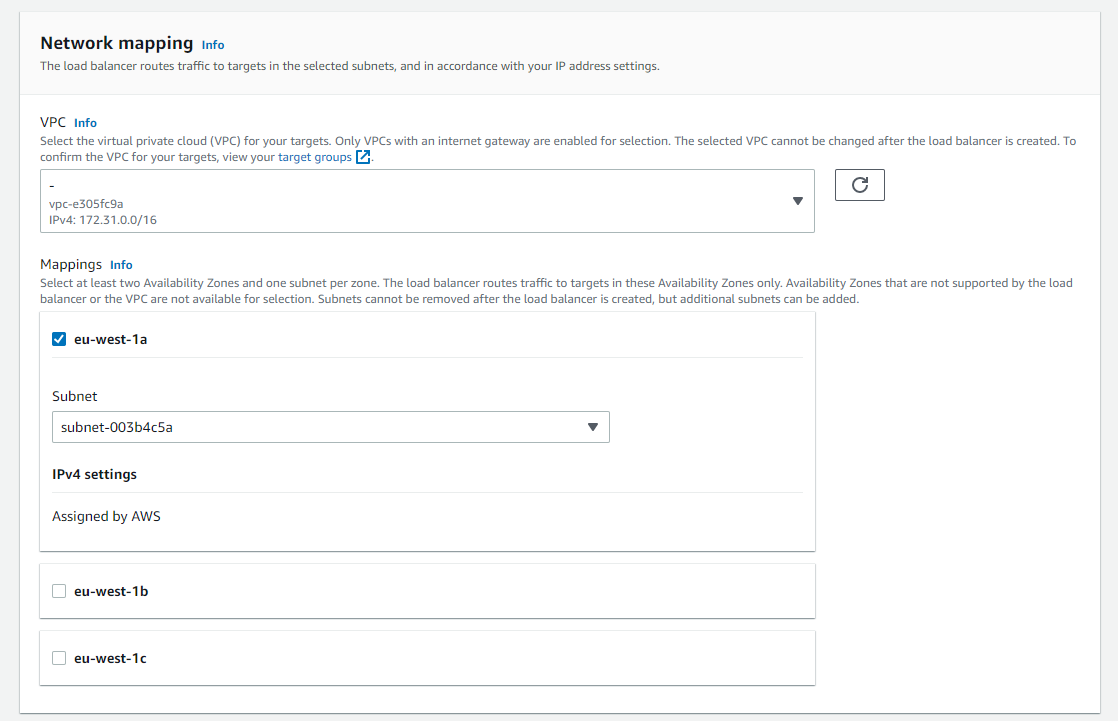This screenshot has height=721, width=1118.
Task: Click the Assigned by AWS text
Action: pos(106,517)
